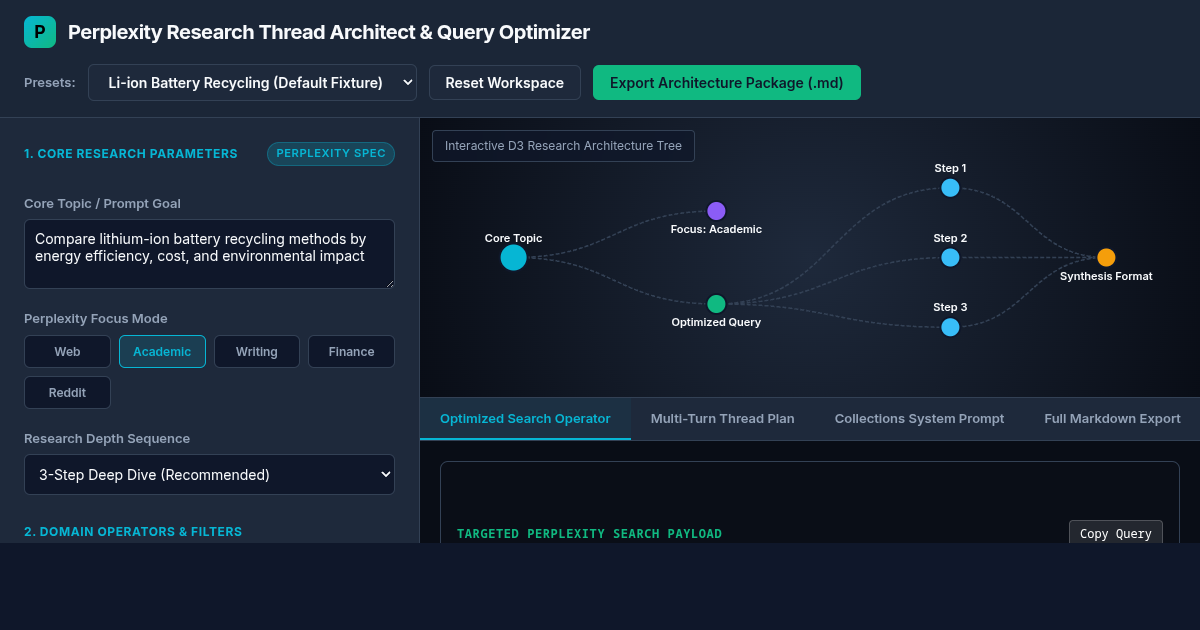Click the Copy Query button

pos(1115,534)
